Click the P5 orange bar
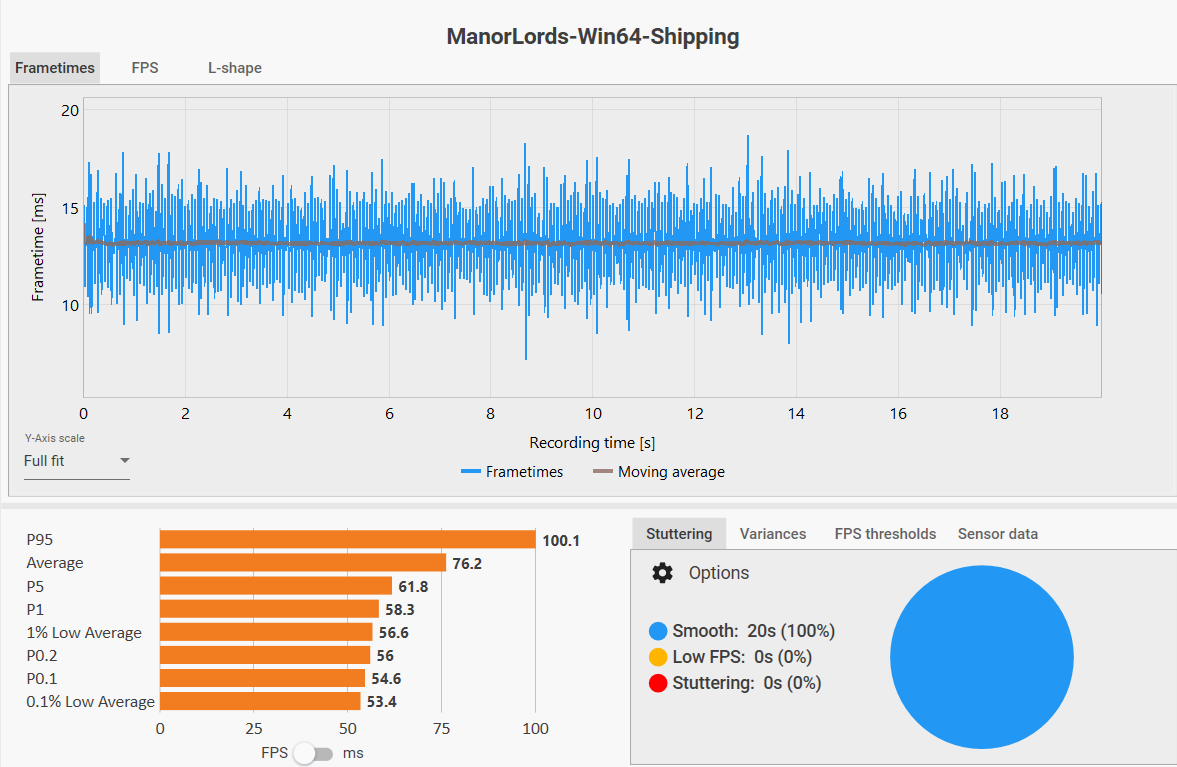 [x=275, y=586]
